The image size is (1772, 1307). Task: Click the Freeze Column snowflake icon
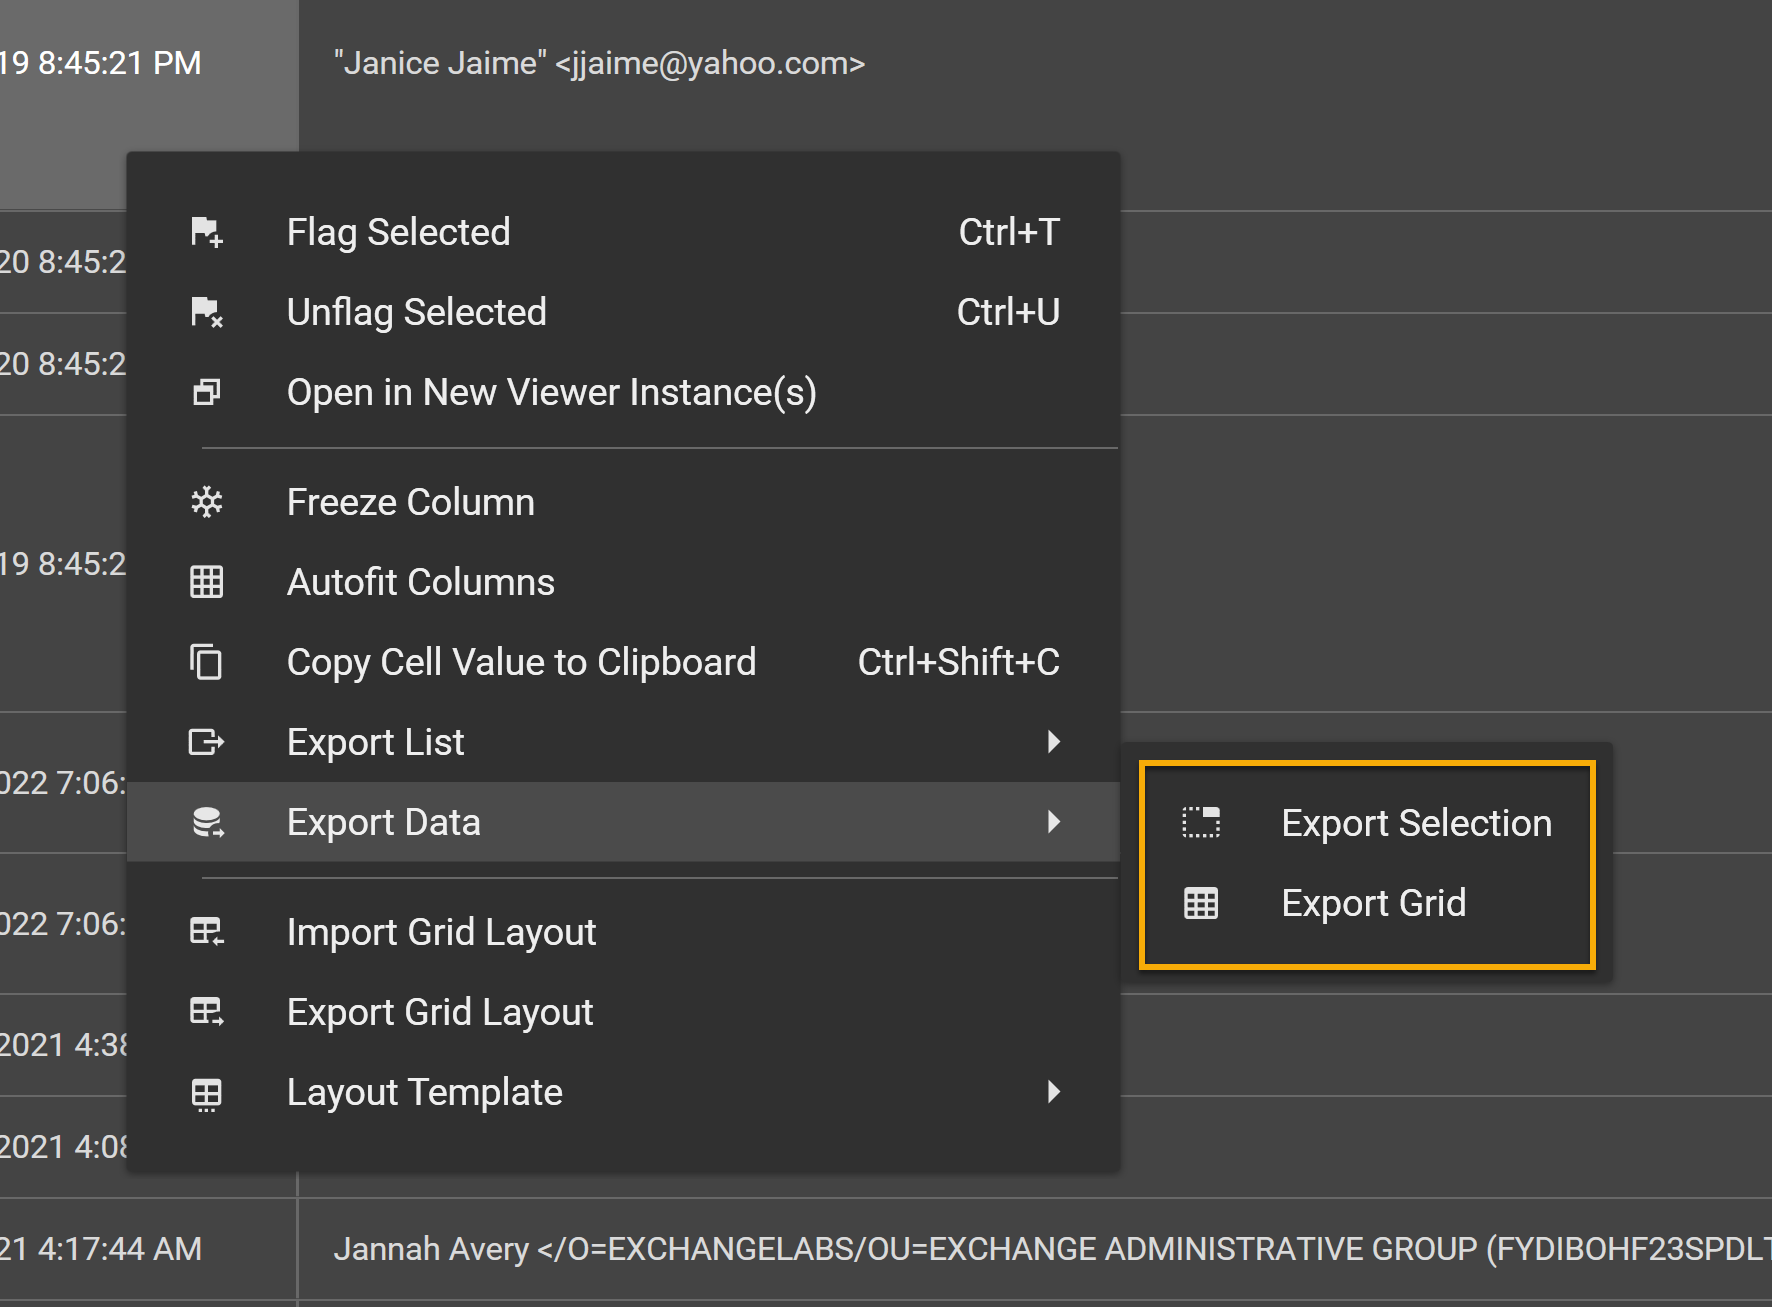point(206,502)
